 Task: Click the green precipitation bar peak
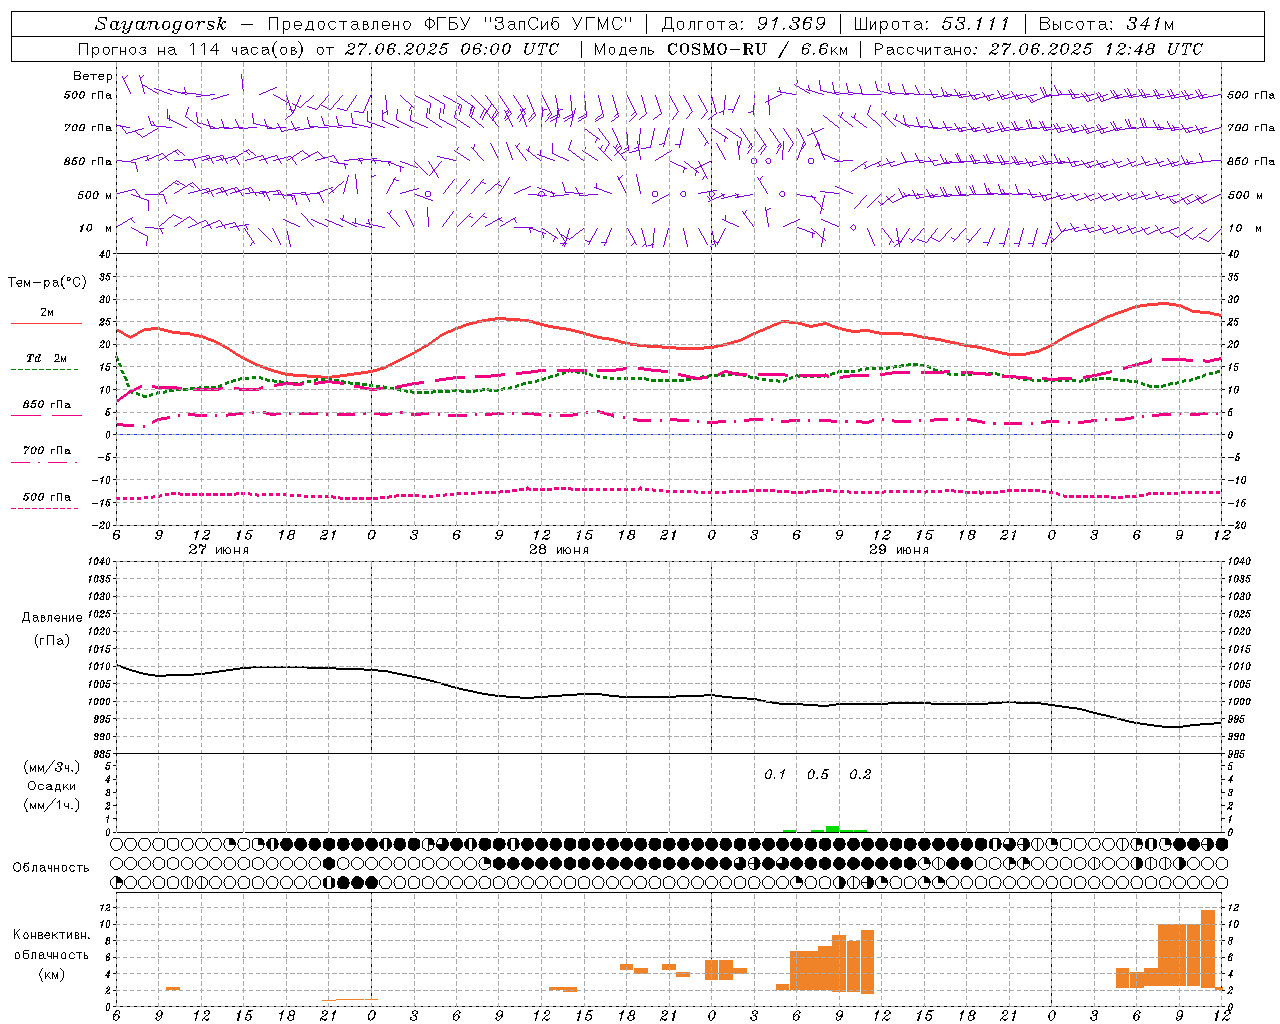pos(832,828)
